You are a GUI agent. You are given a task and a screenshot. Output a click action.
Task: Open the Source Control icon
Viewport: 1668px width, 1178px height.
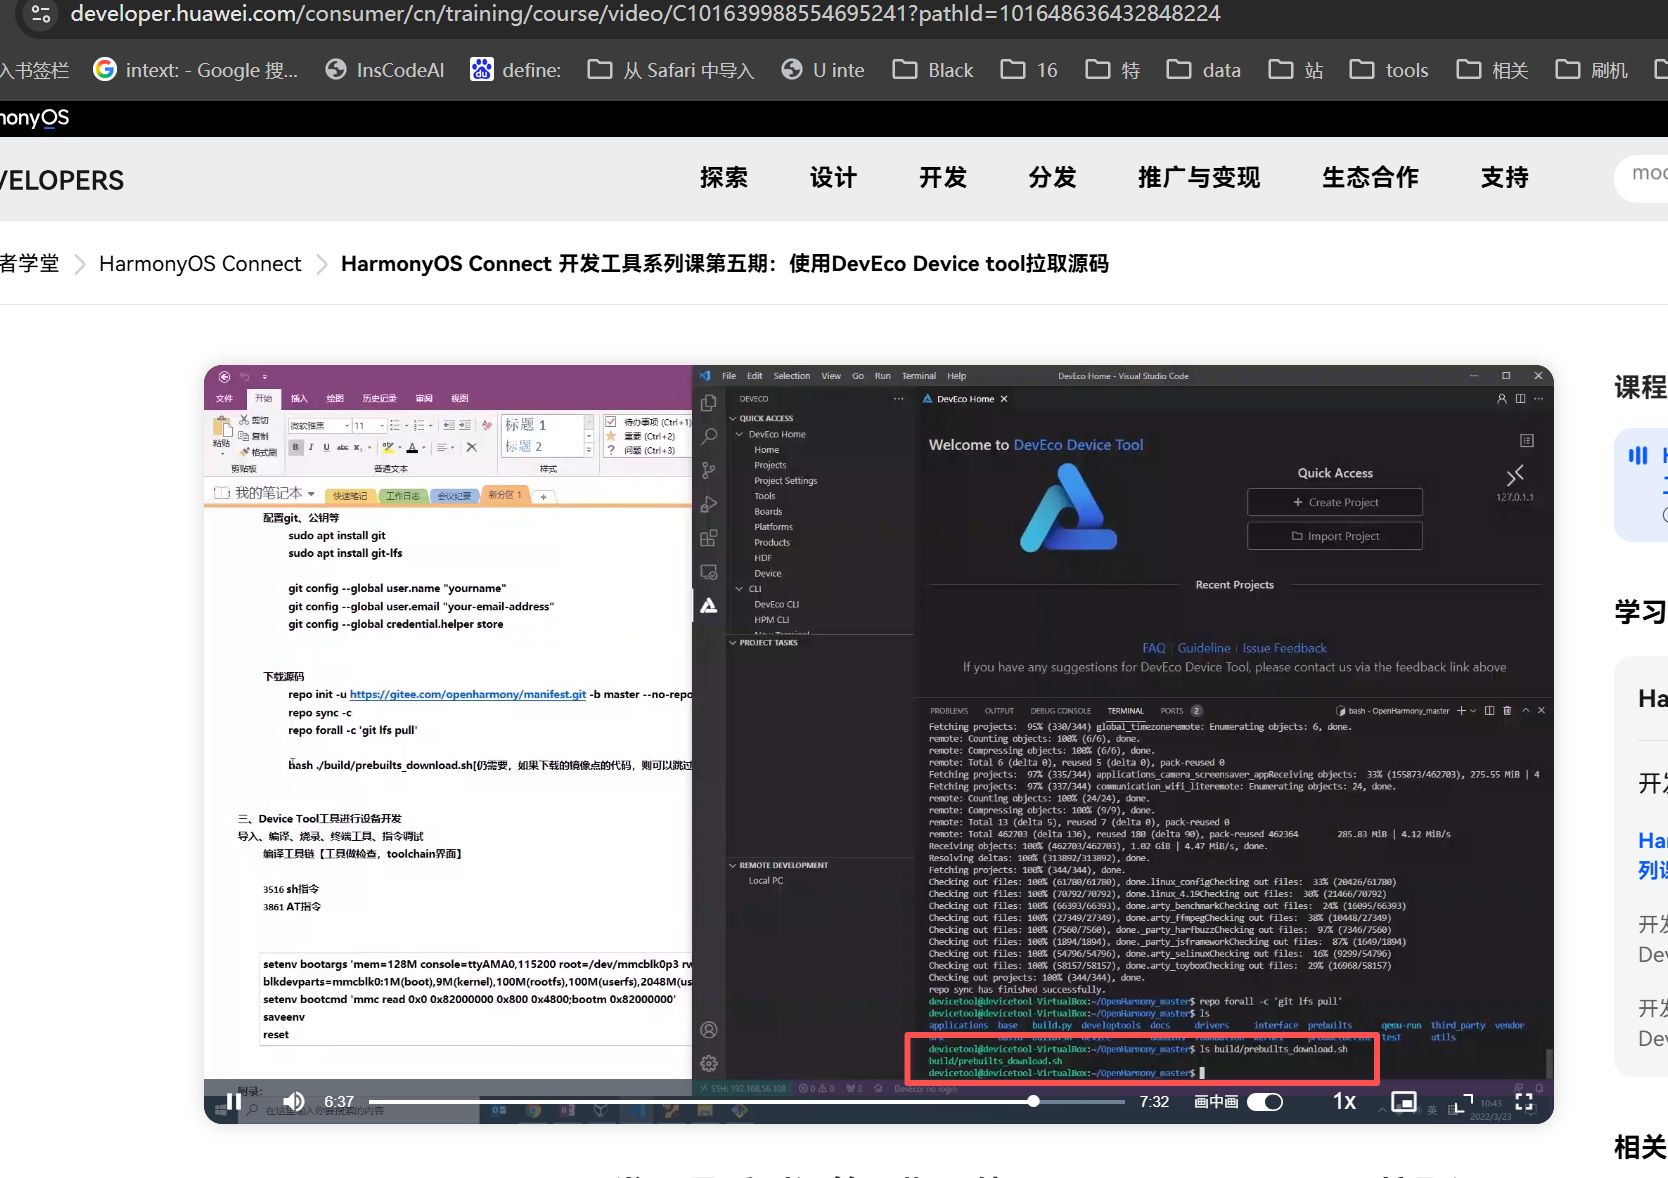pyautogui.click(x=709, y=470)
